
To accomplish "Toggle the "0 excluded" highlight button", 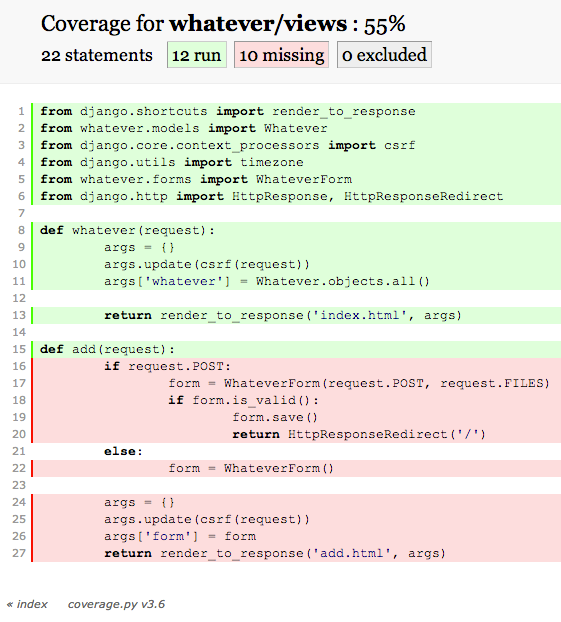I will [x=384, y=55].
